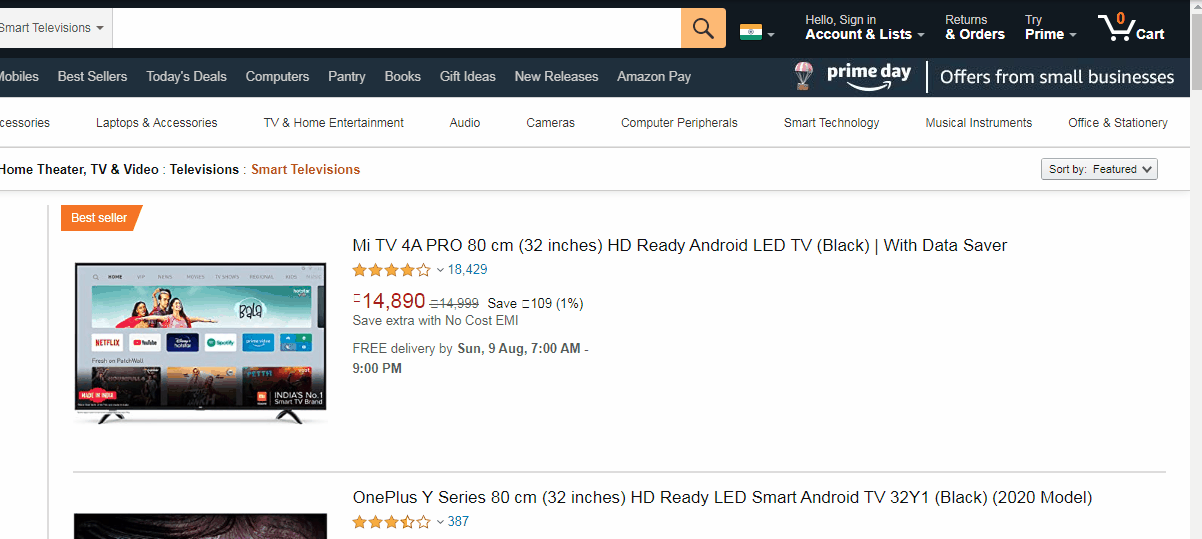
Task: Click the orange search magnifier icon
Action: pyautogui.click(x=703, y=28)
